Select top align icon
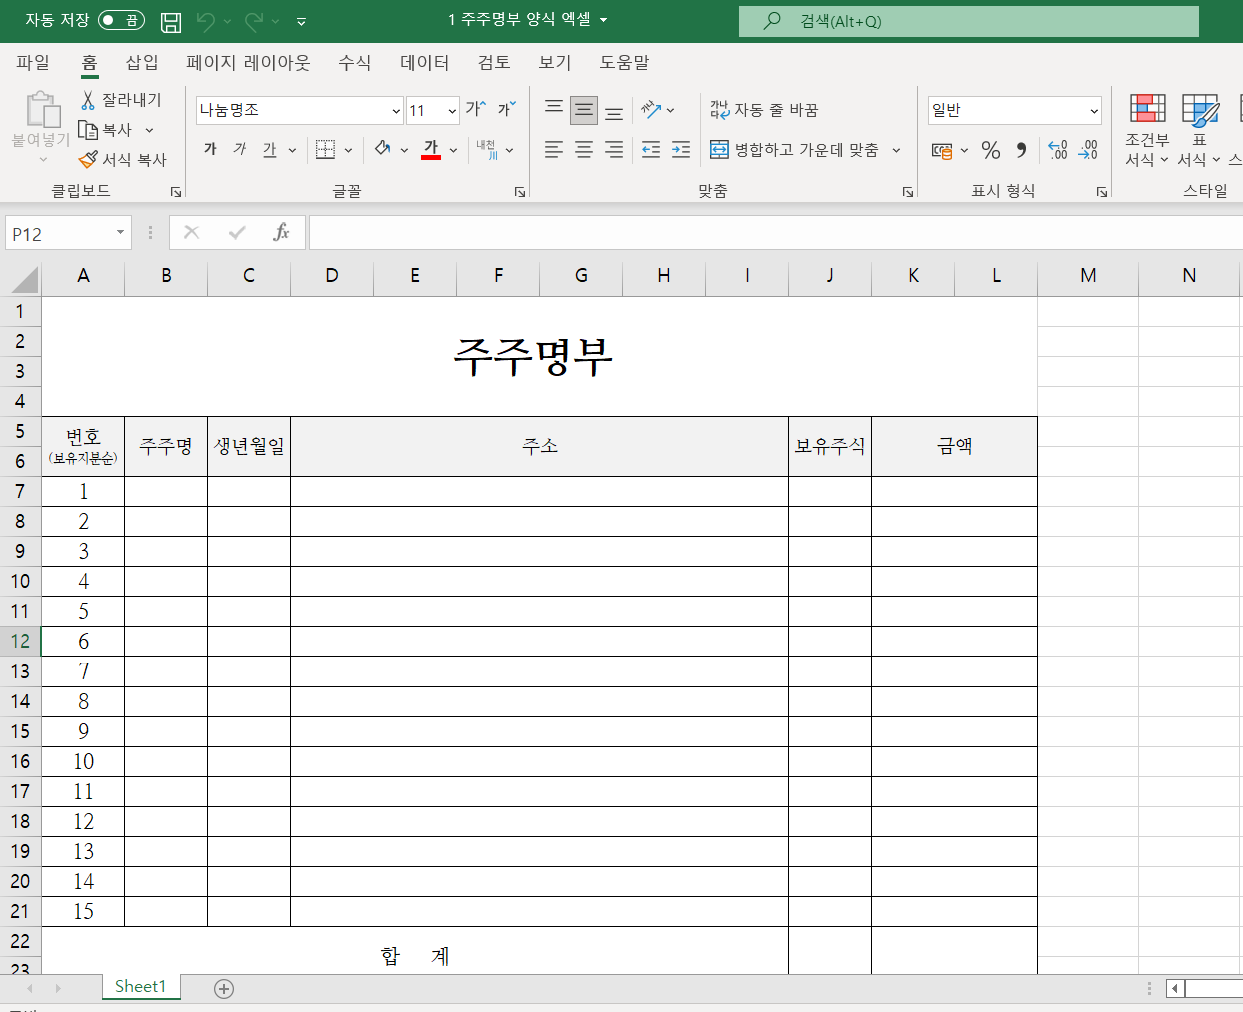The image size is (1243, 1012). point(554,109)
